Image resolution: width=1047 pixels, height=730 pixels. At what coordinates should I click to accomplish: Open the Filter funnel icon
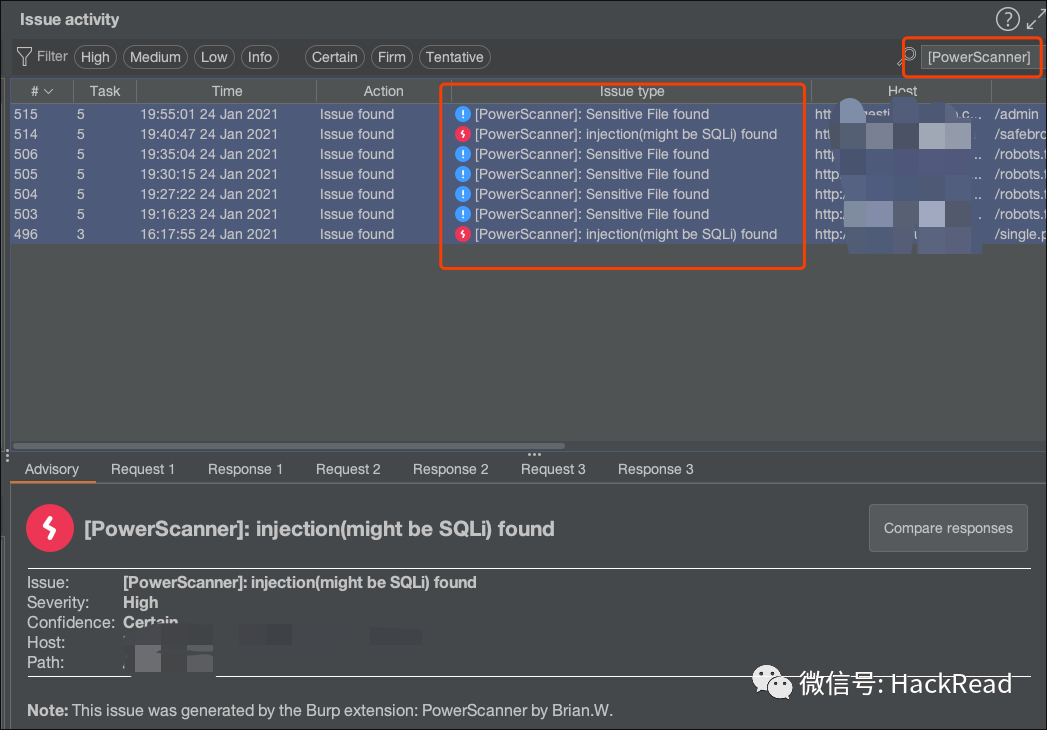click(24, 57)
